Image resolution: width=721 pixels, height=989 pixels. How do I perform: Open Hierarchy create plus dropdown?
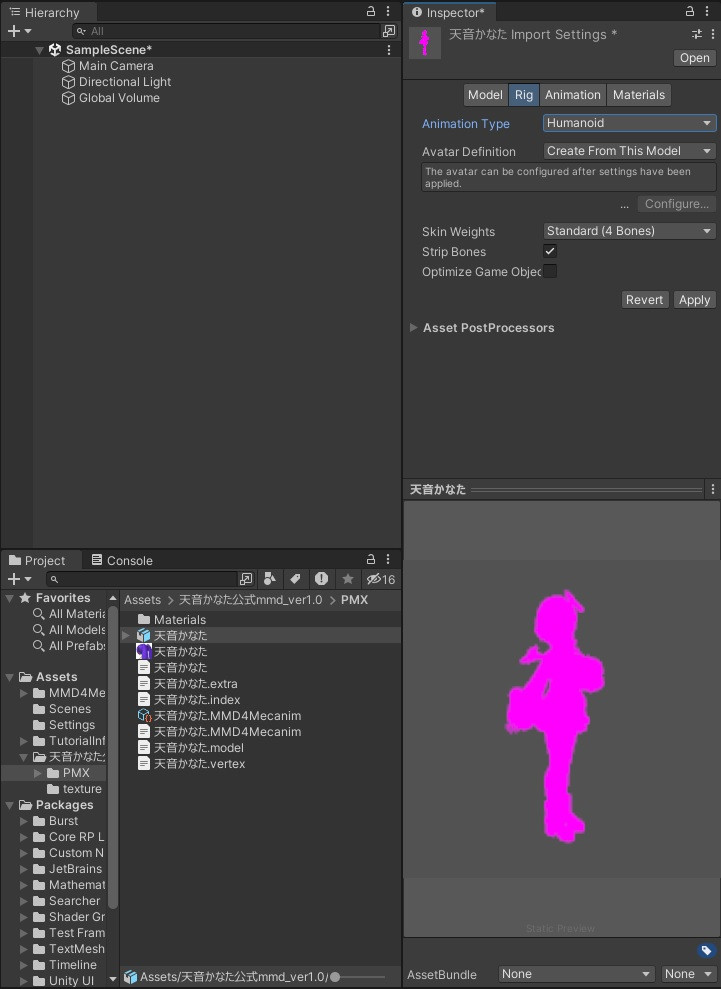[x=19, y=31]
